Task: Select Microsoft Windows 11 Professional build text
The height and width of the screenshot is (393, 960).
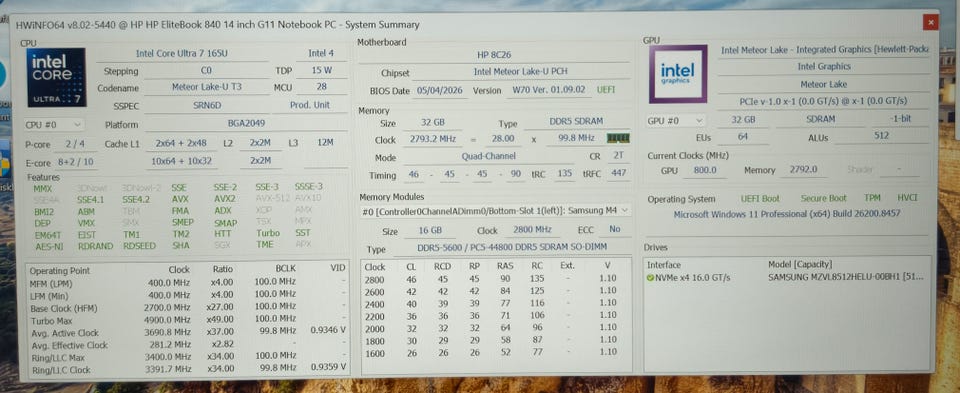Action: [x=787, y=214]
